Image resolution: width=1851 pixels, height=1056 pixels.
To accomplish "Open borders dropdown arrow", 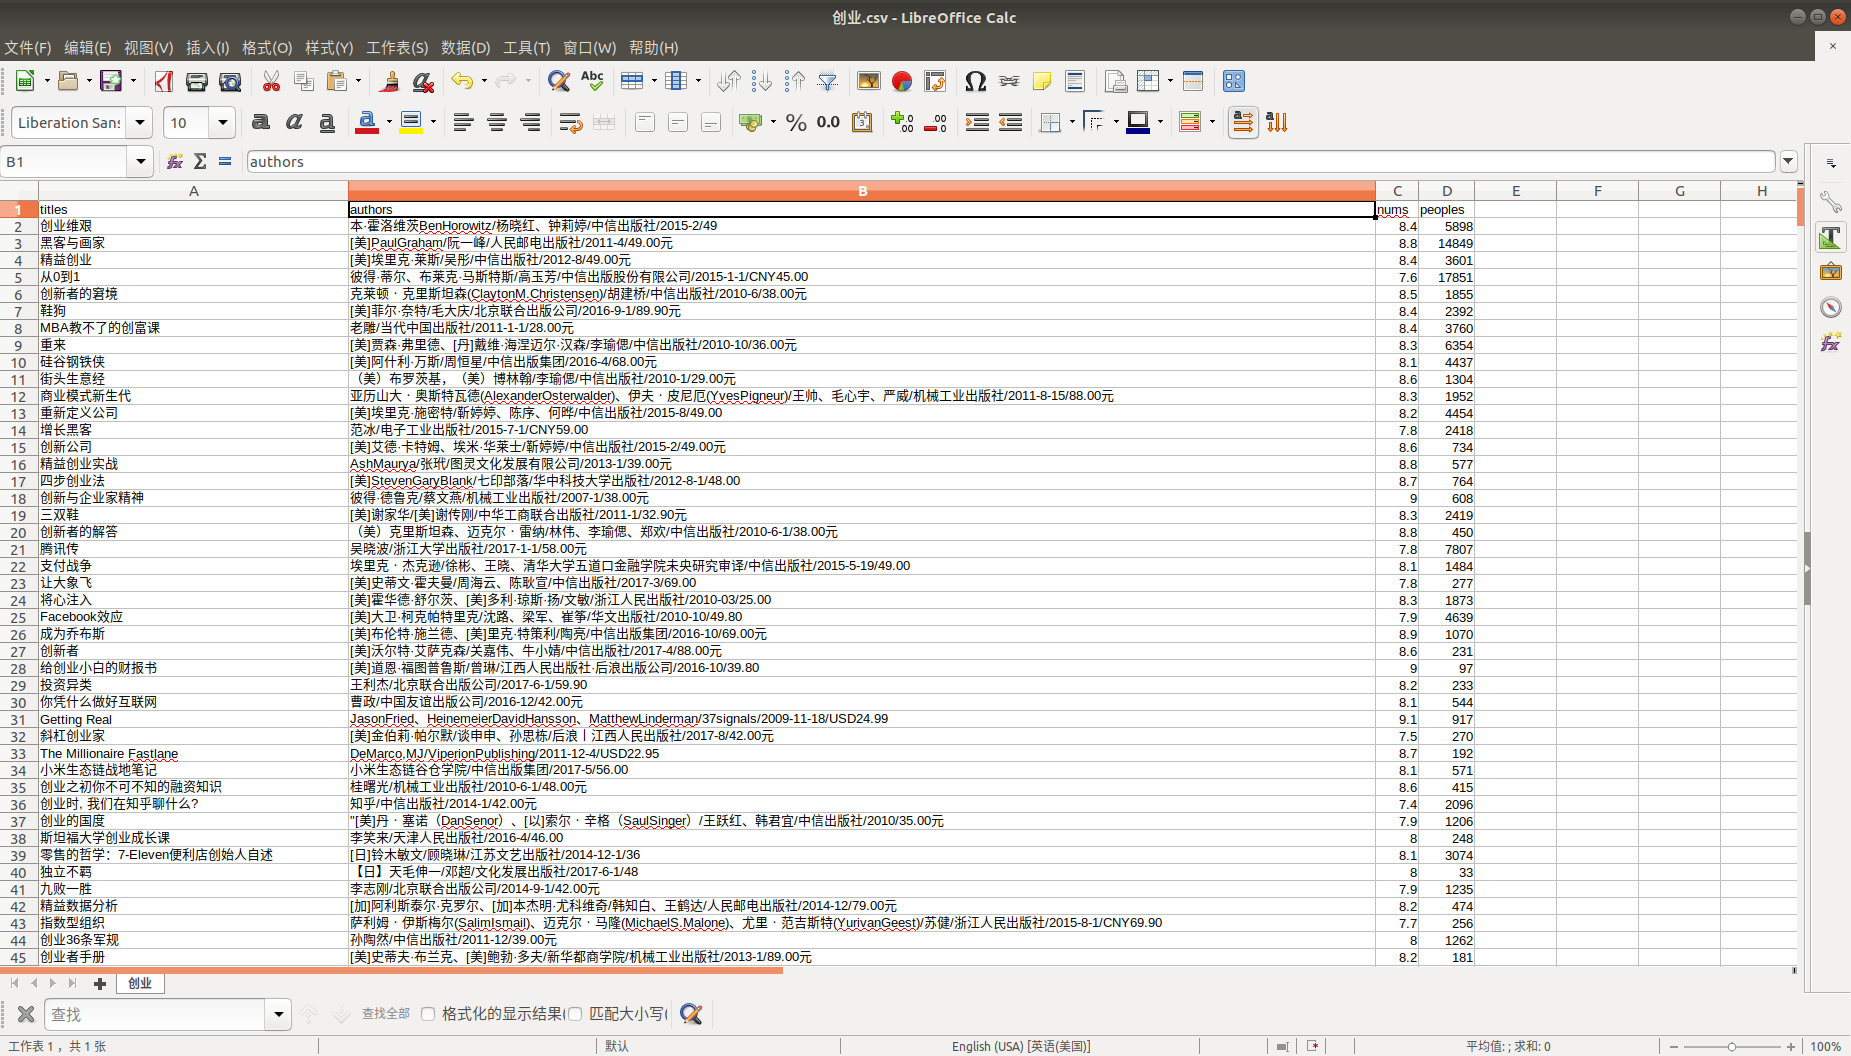I will click(x=1071, y=122).
